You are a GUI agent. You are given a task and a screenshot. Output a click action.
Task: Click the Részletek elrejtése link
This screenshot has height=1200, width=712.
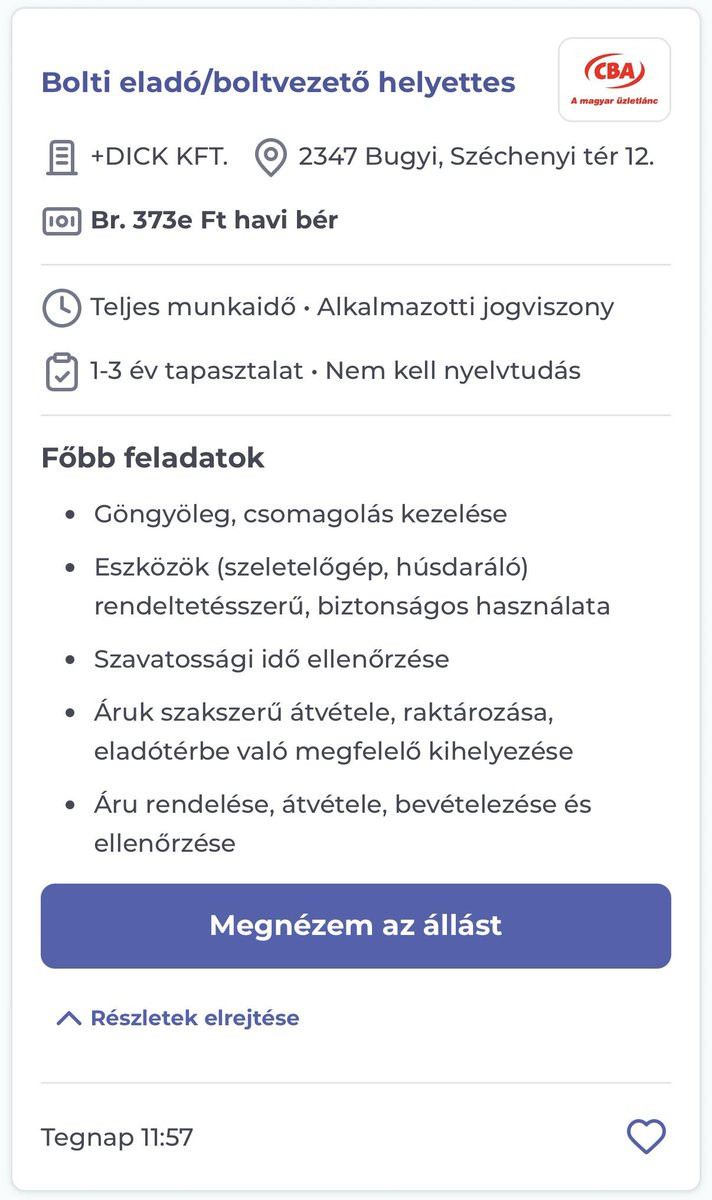pos(194,1018)
